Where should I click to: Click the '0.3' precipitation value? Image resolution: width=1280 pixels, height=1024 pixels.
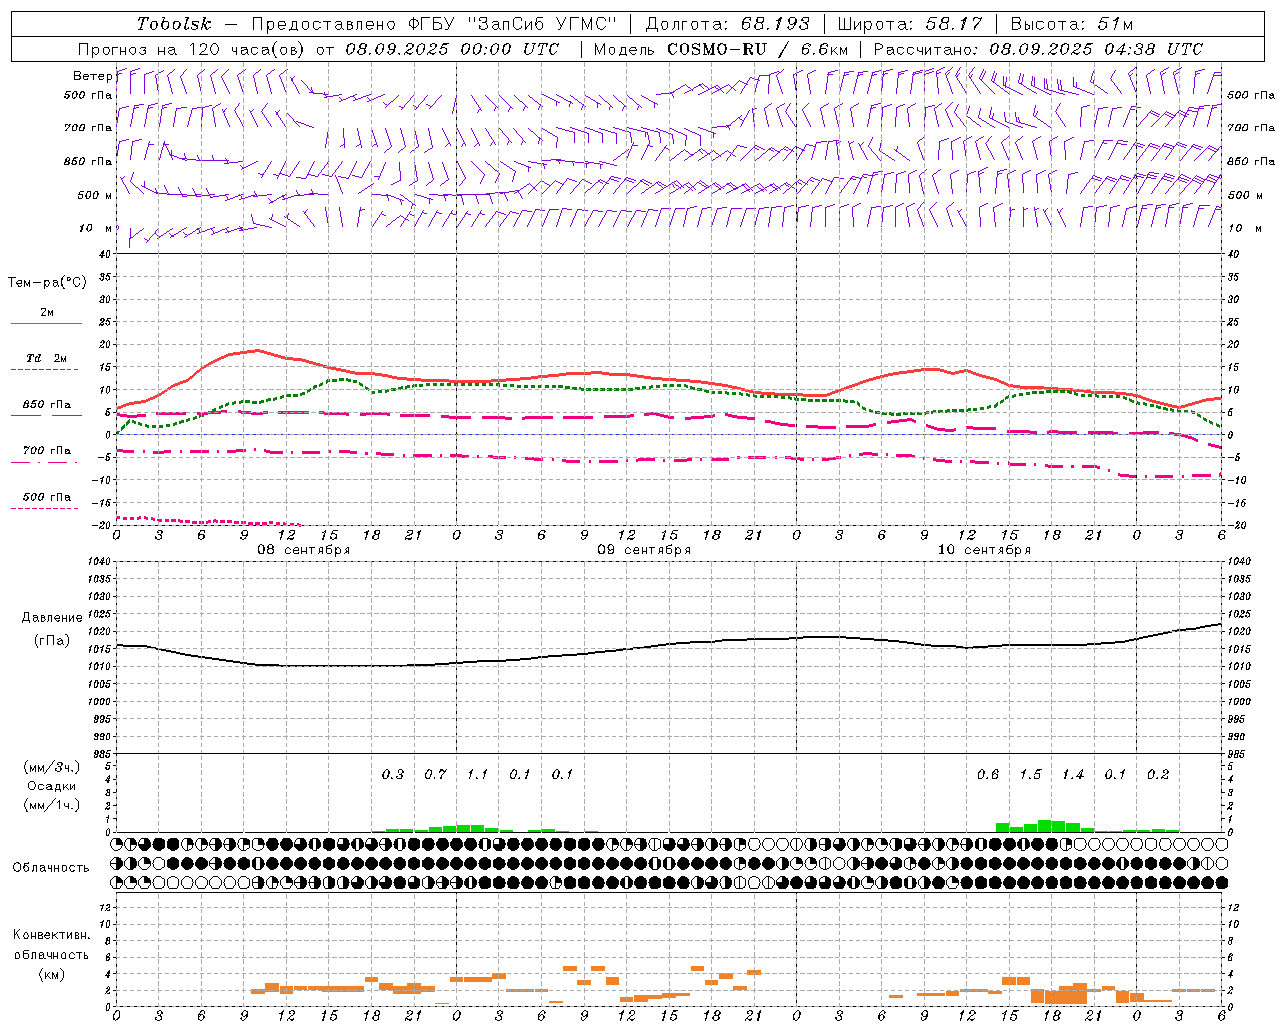[393, 774]
